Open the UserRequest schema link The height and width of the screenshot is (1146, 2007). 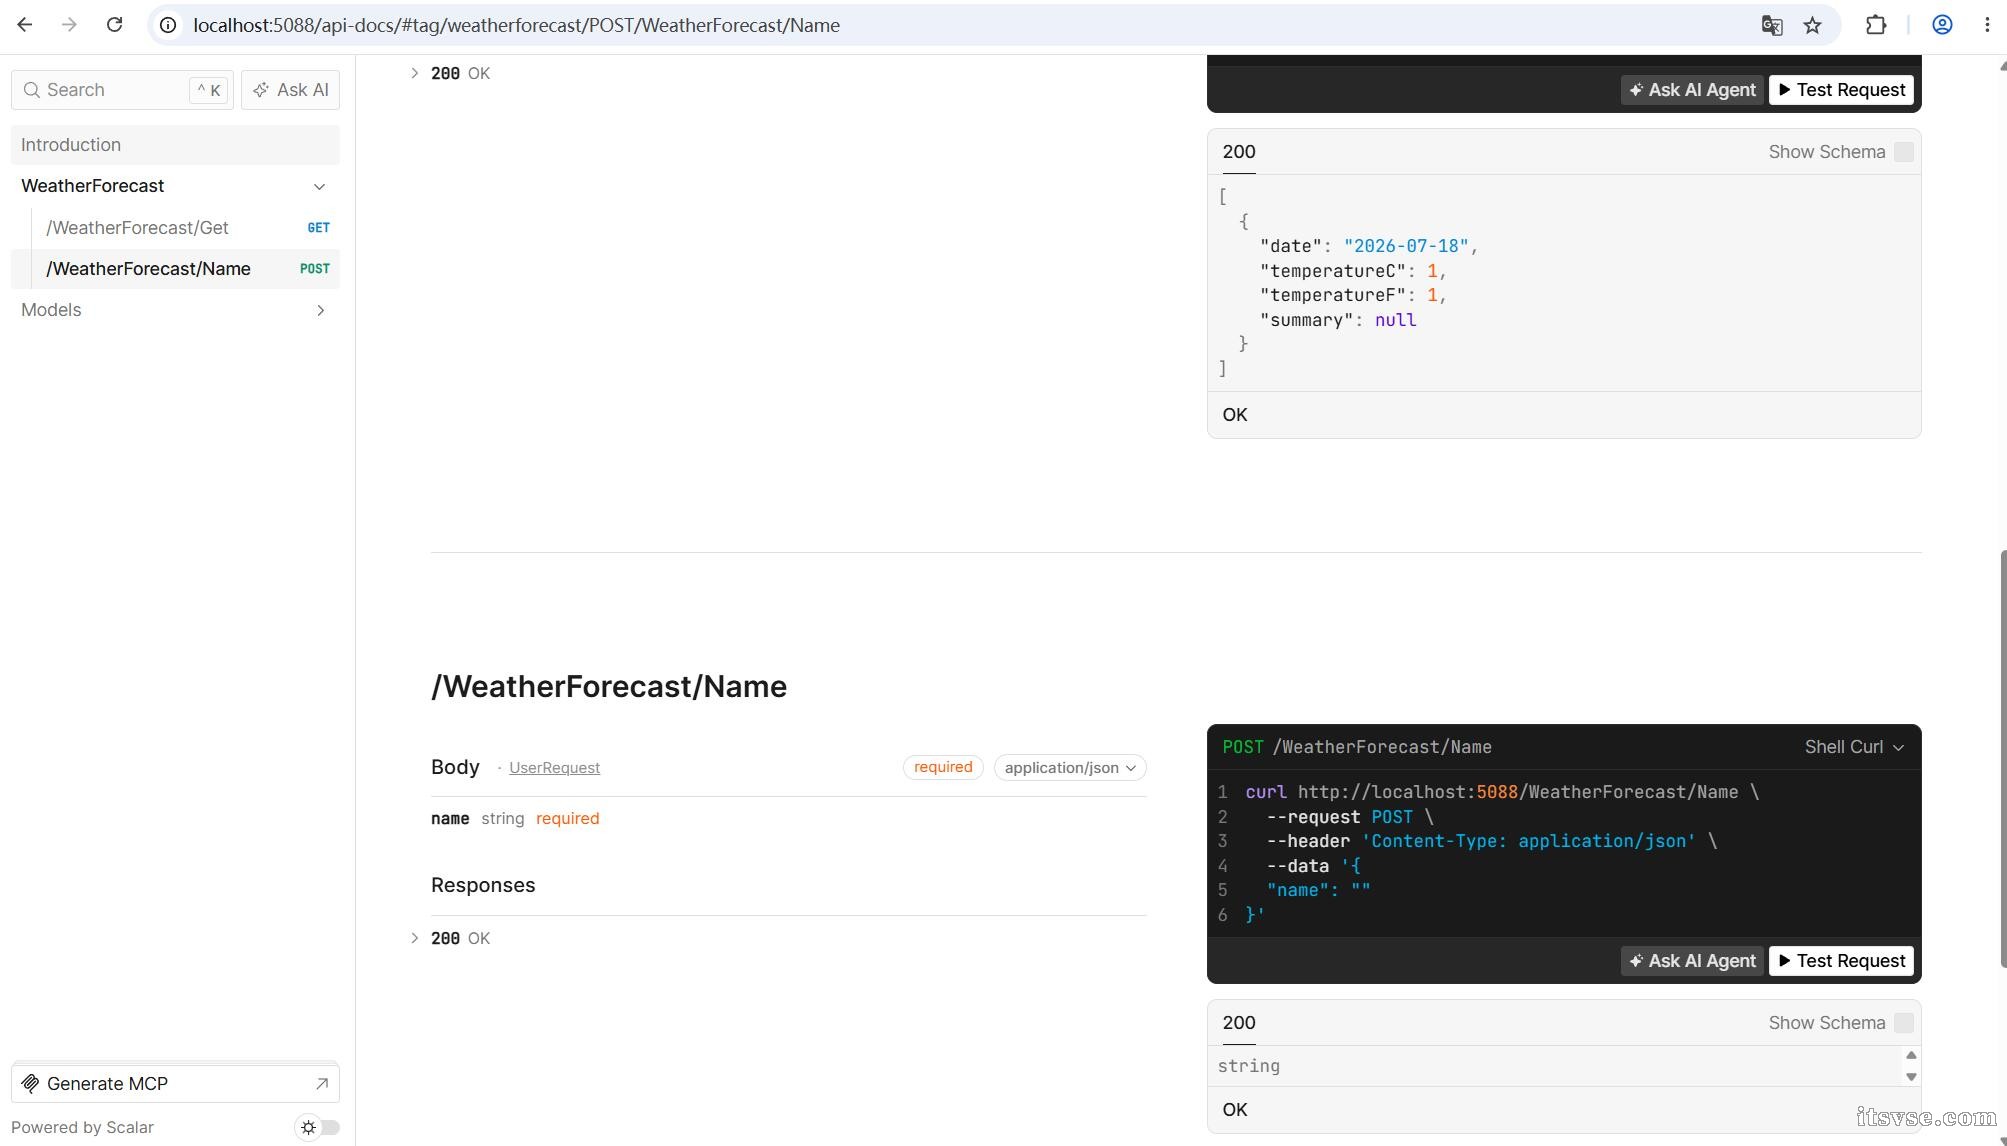point(554,768)
